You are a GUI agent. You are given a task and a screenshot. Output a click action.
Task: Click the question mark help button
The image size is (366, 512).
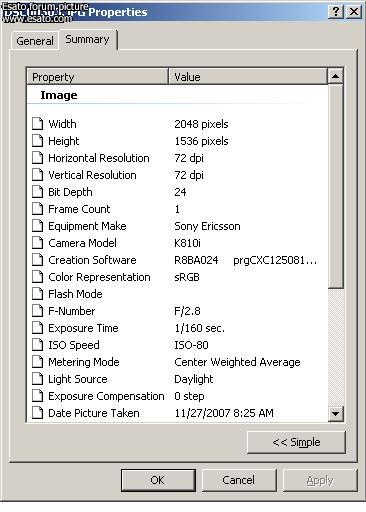tap(336, 12)
